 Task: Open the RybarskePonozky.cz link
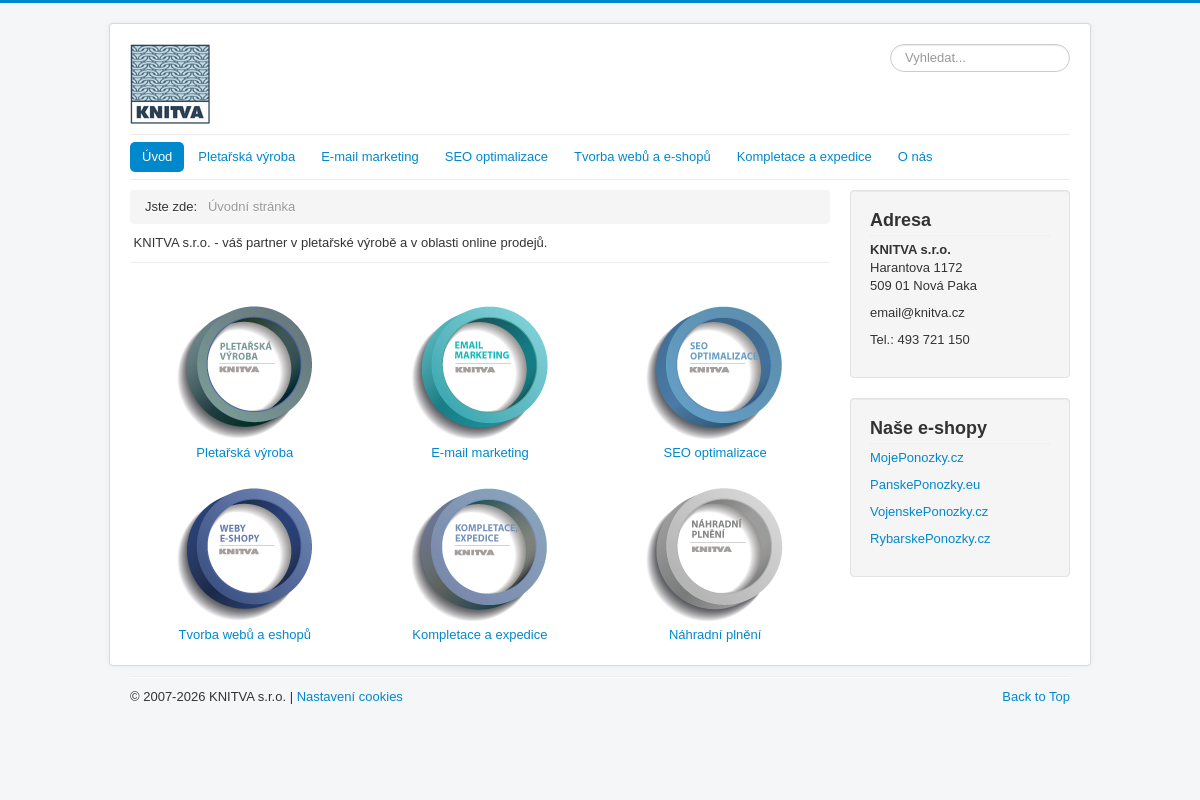point(929,539)
